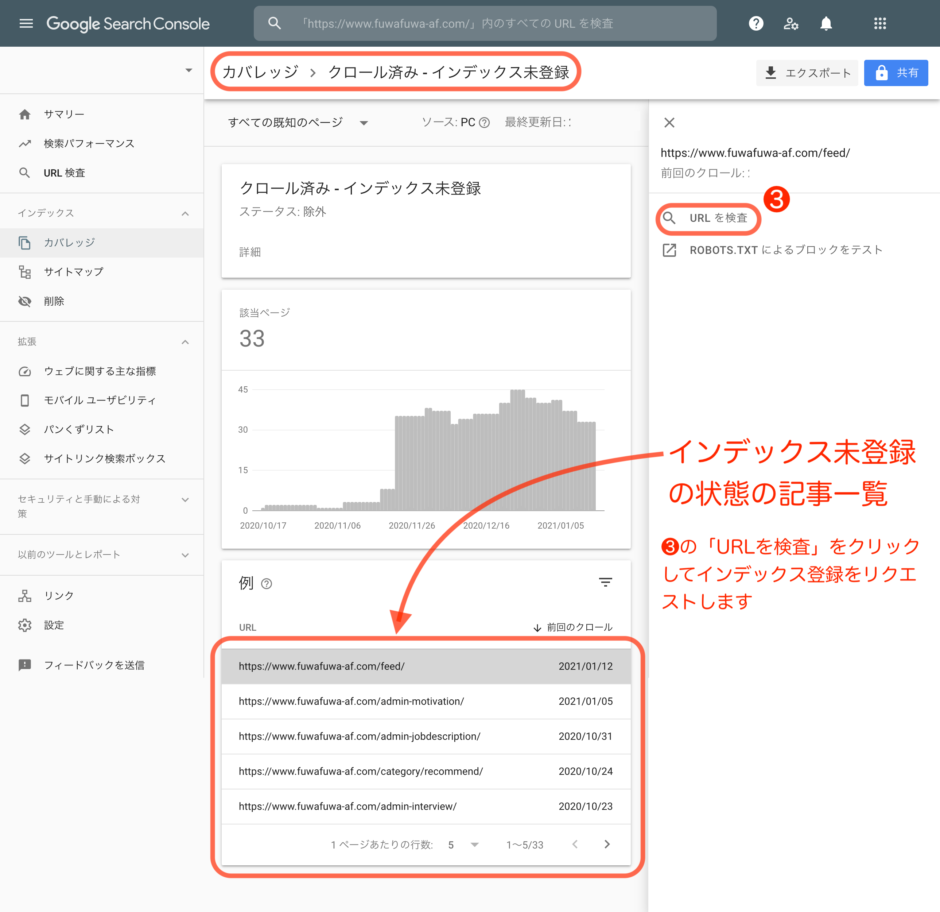
Task: Click the モバイル ユーザビリティ phone icon
Action: click(25, 400)
